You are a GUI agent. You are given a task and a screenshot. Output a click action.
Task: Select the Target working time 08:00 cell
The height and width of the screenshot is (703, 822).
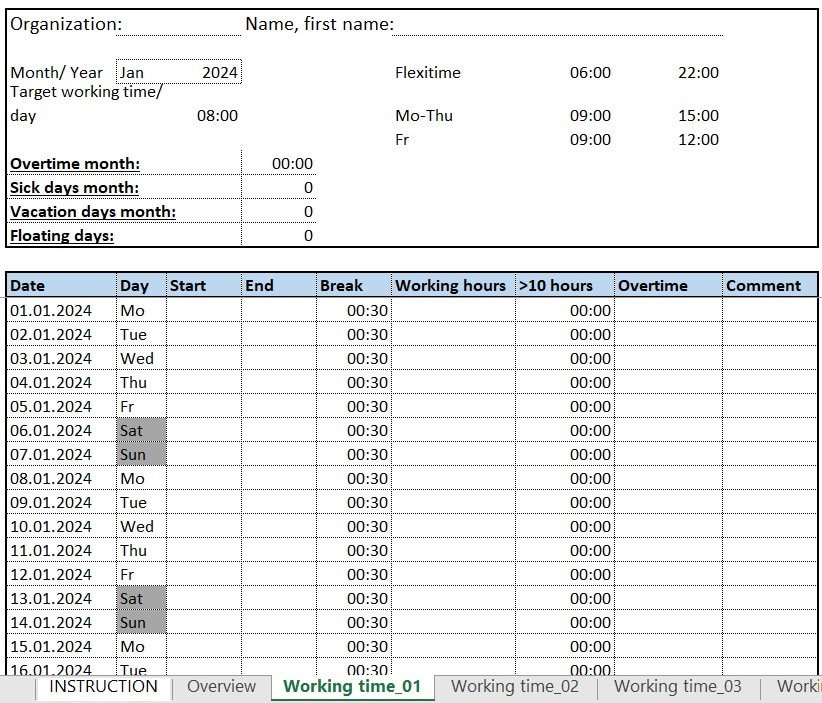(x=220, y=115)
